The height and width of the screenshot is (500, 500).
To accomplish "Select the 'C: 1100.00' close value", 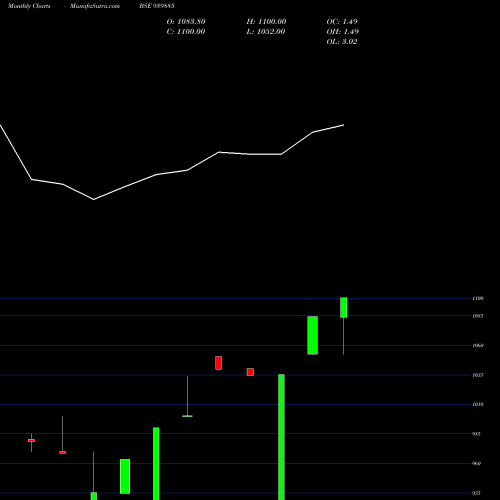I will (x=186, y=32).
